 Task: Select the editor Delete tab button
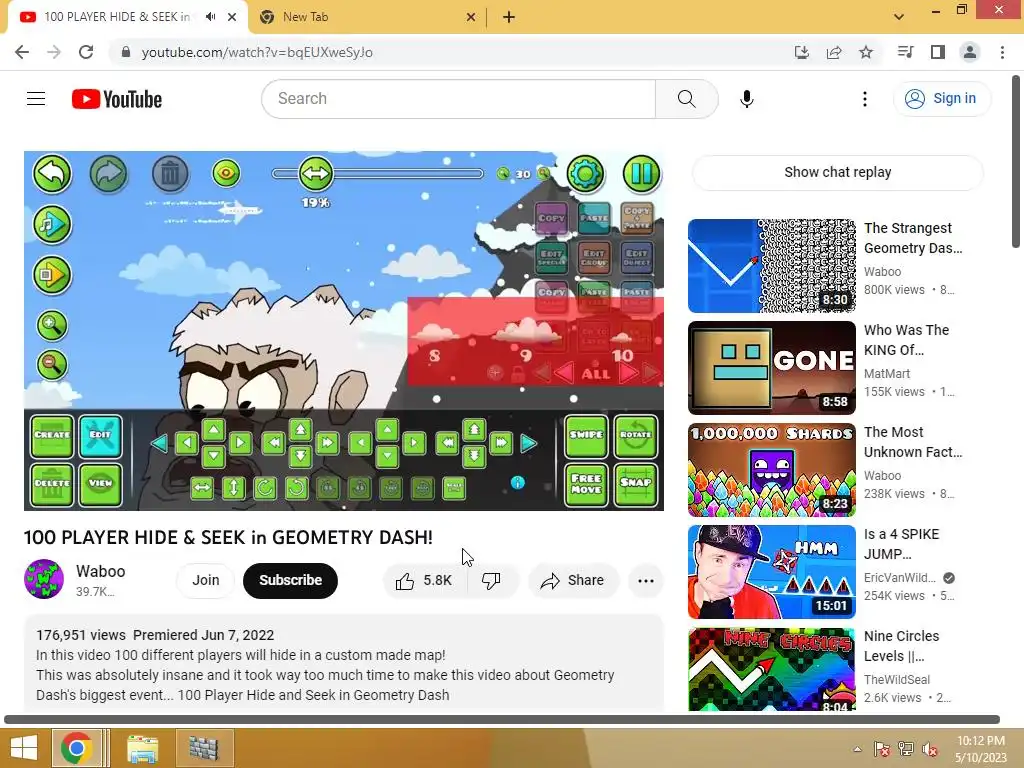(52, 485)
